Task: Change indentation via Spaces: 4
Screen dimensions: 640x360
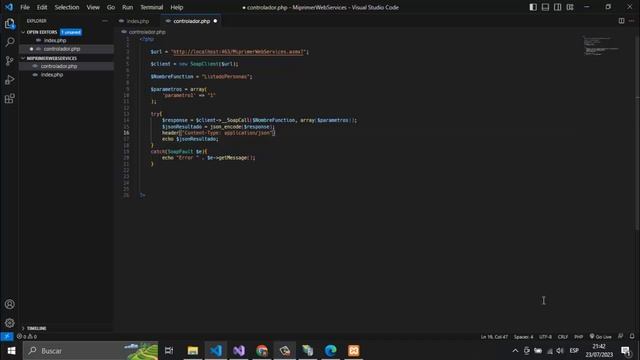Action: point(523,336)
